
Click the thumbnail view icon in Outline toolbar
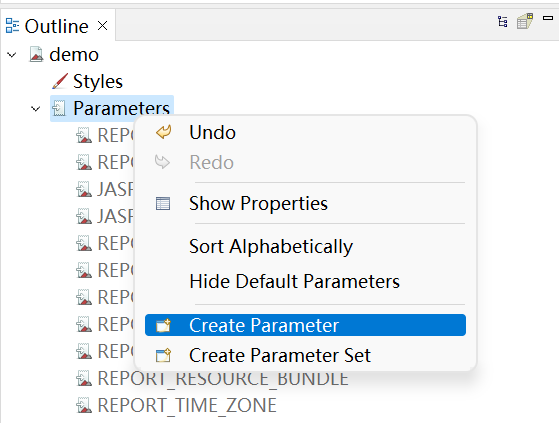click(x=525, y=21)
